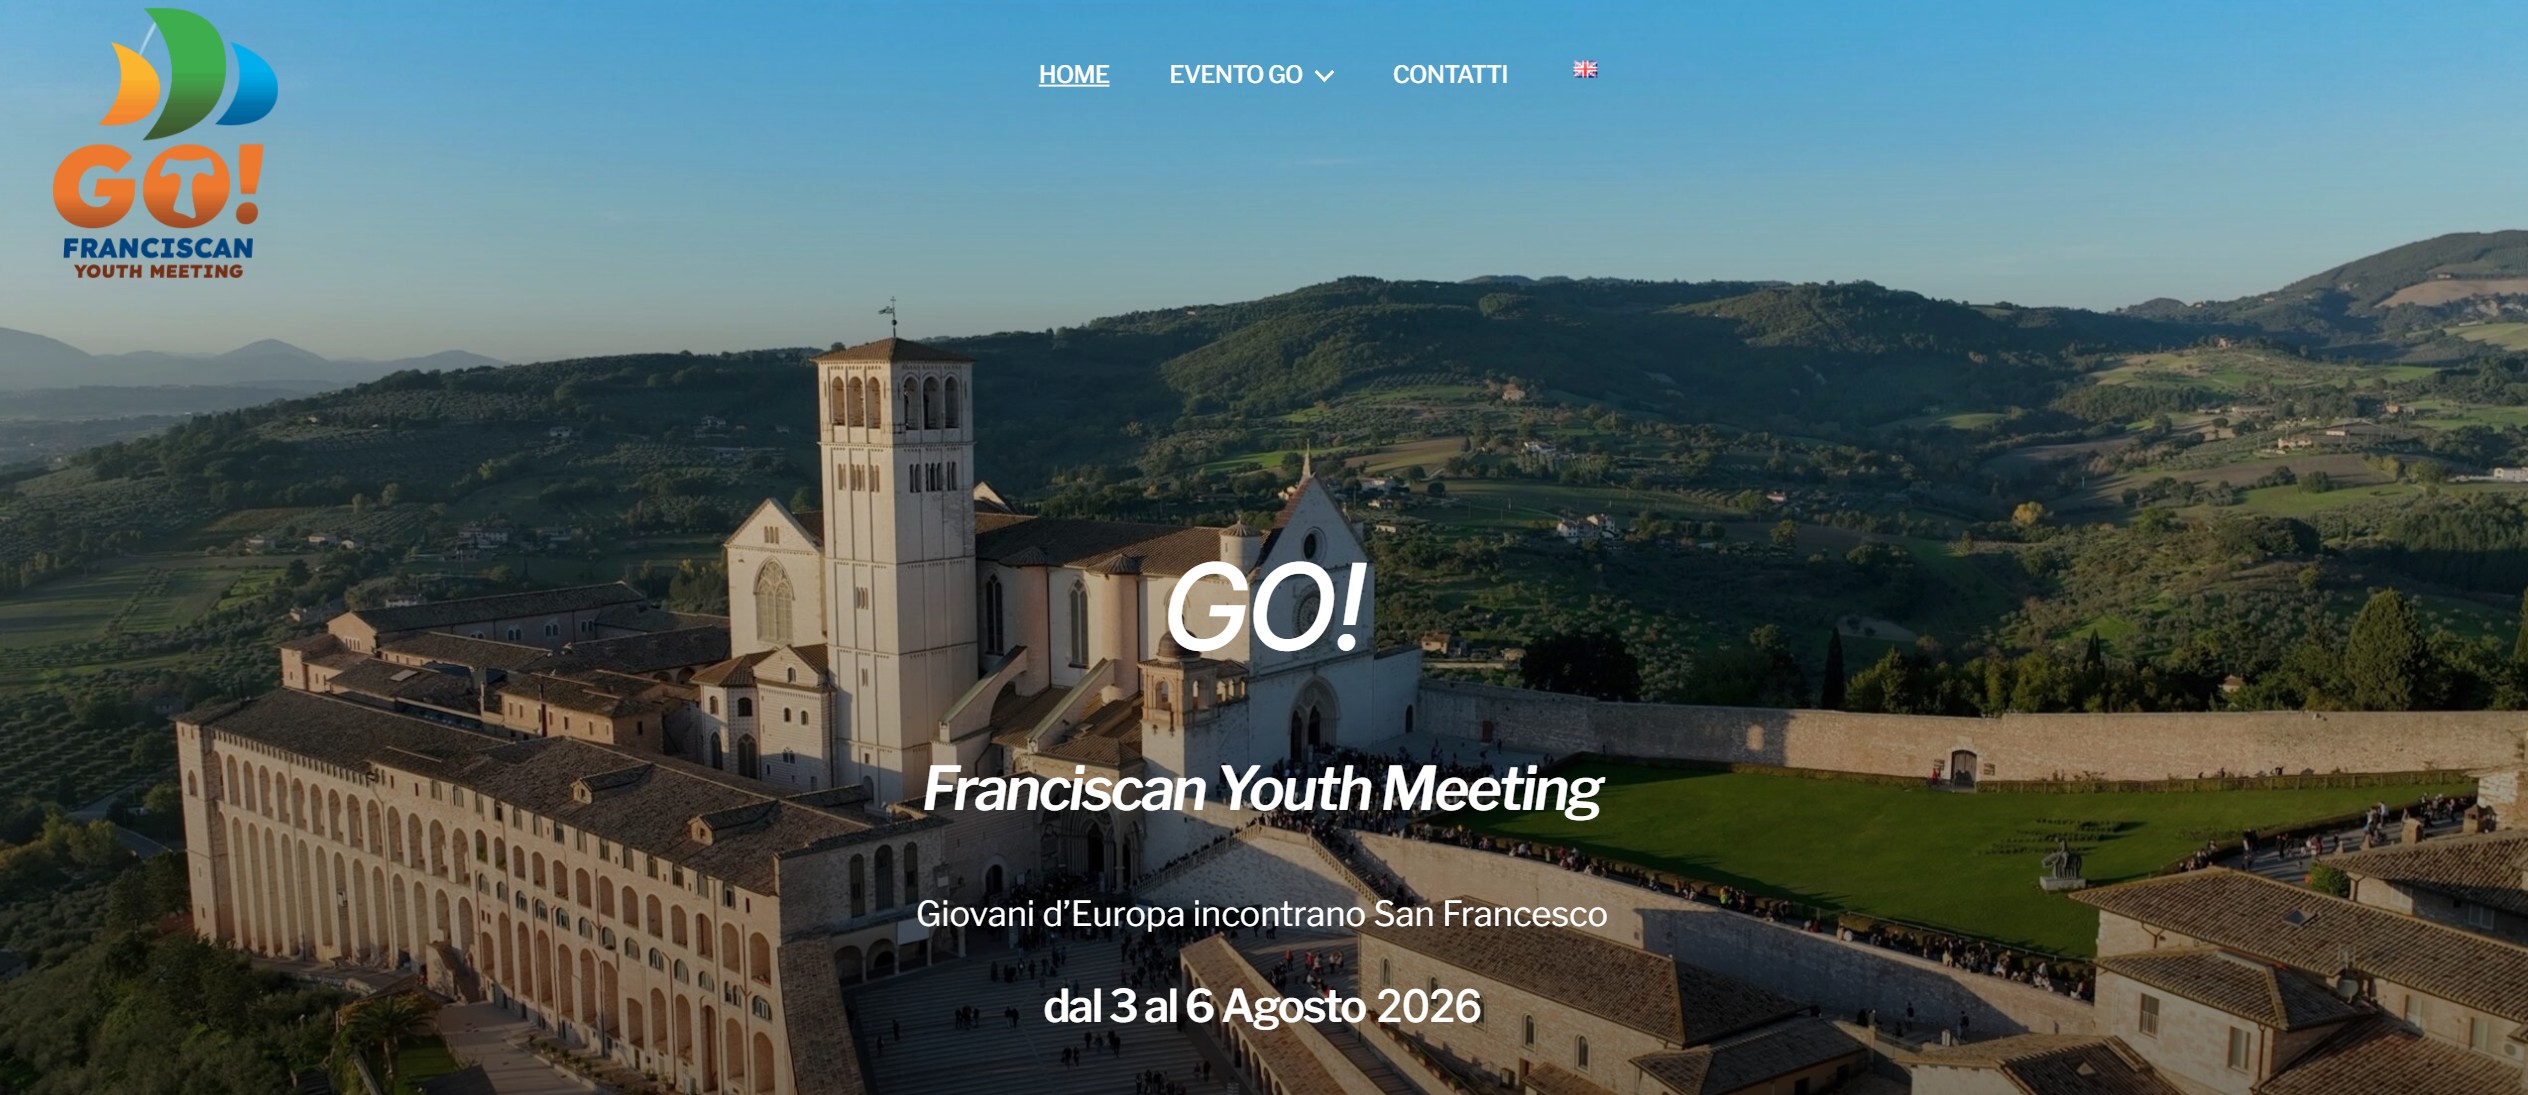Click the large white GO! hero heading
This screenshot has width=2528, height=1095.
pyautogui.click(x=1263, y=607)
